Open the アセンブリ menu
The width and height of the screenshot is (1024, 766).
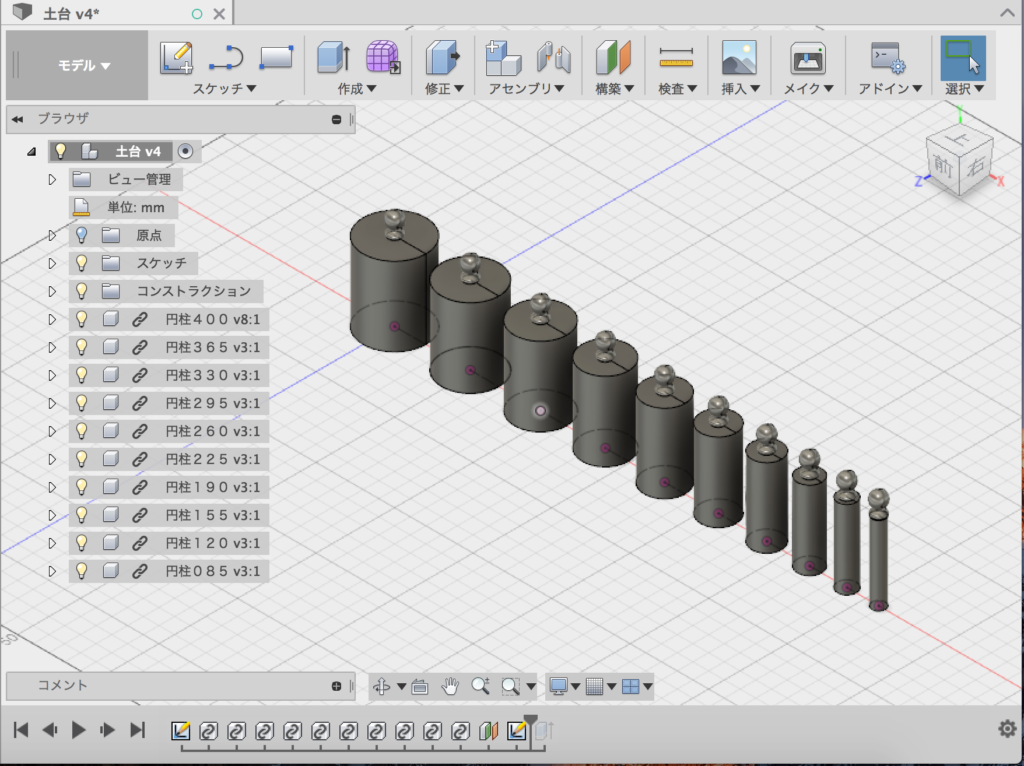pyautogui.click(x=526, y=88)
